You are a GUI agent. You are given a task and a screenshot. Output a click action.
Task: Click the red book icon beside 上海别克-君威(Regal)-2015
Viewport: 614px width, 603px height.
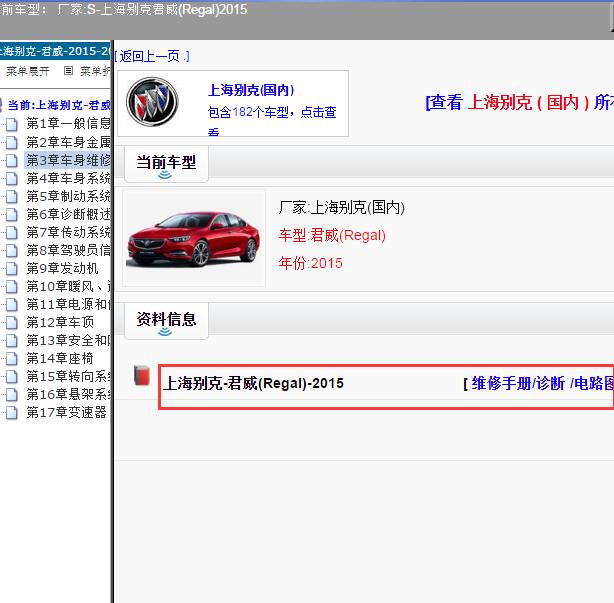click(x=142, y=376)
